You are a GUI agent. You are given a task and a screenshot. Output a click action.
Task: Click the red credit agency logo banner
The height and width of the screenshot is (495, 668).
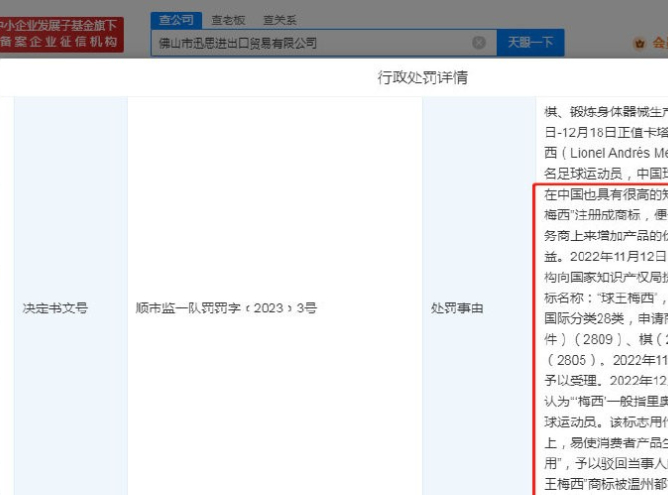click(x=63, y=32)
